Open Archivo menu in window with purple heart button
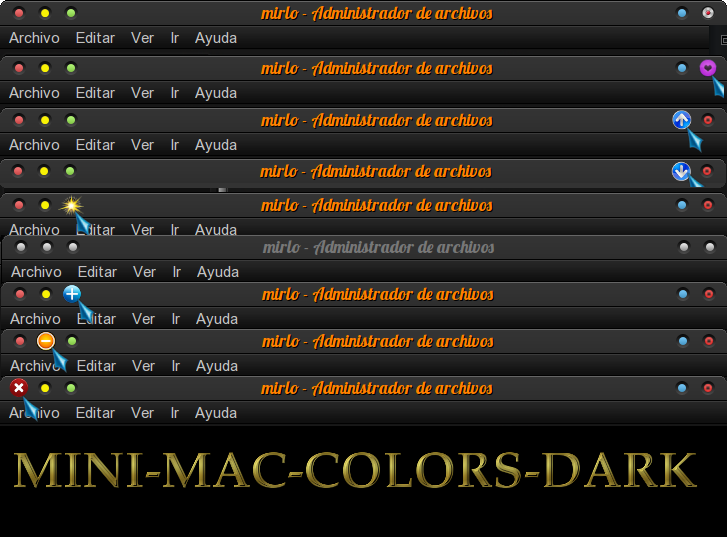This screenshot has height=537, width=727. 34,93
